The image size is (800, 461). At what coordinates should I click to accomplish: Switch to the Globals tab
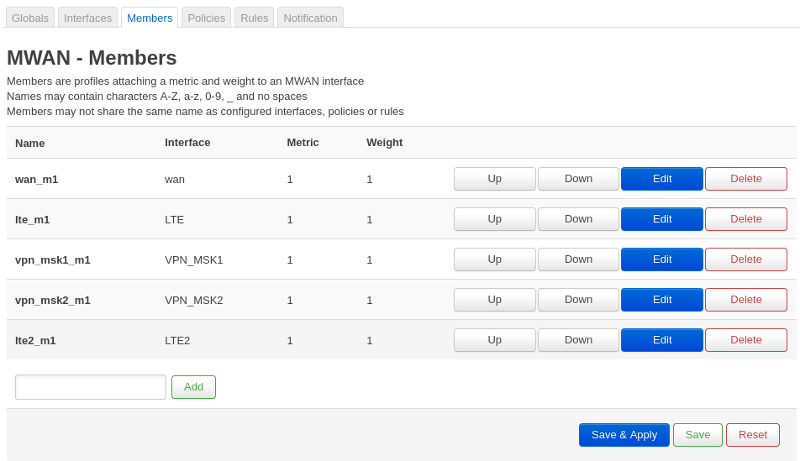pos(30,18)
